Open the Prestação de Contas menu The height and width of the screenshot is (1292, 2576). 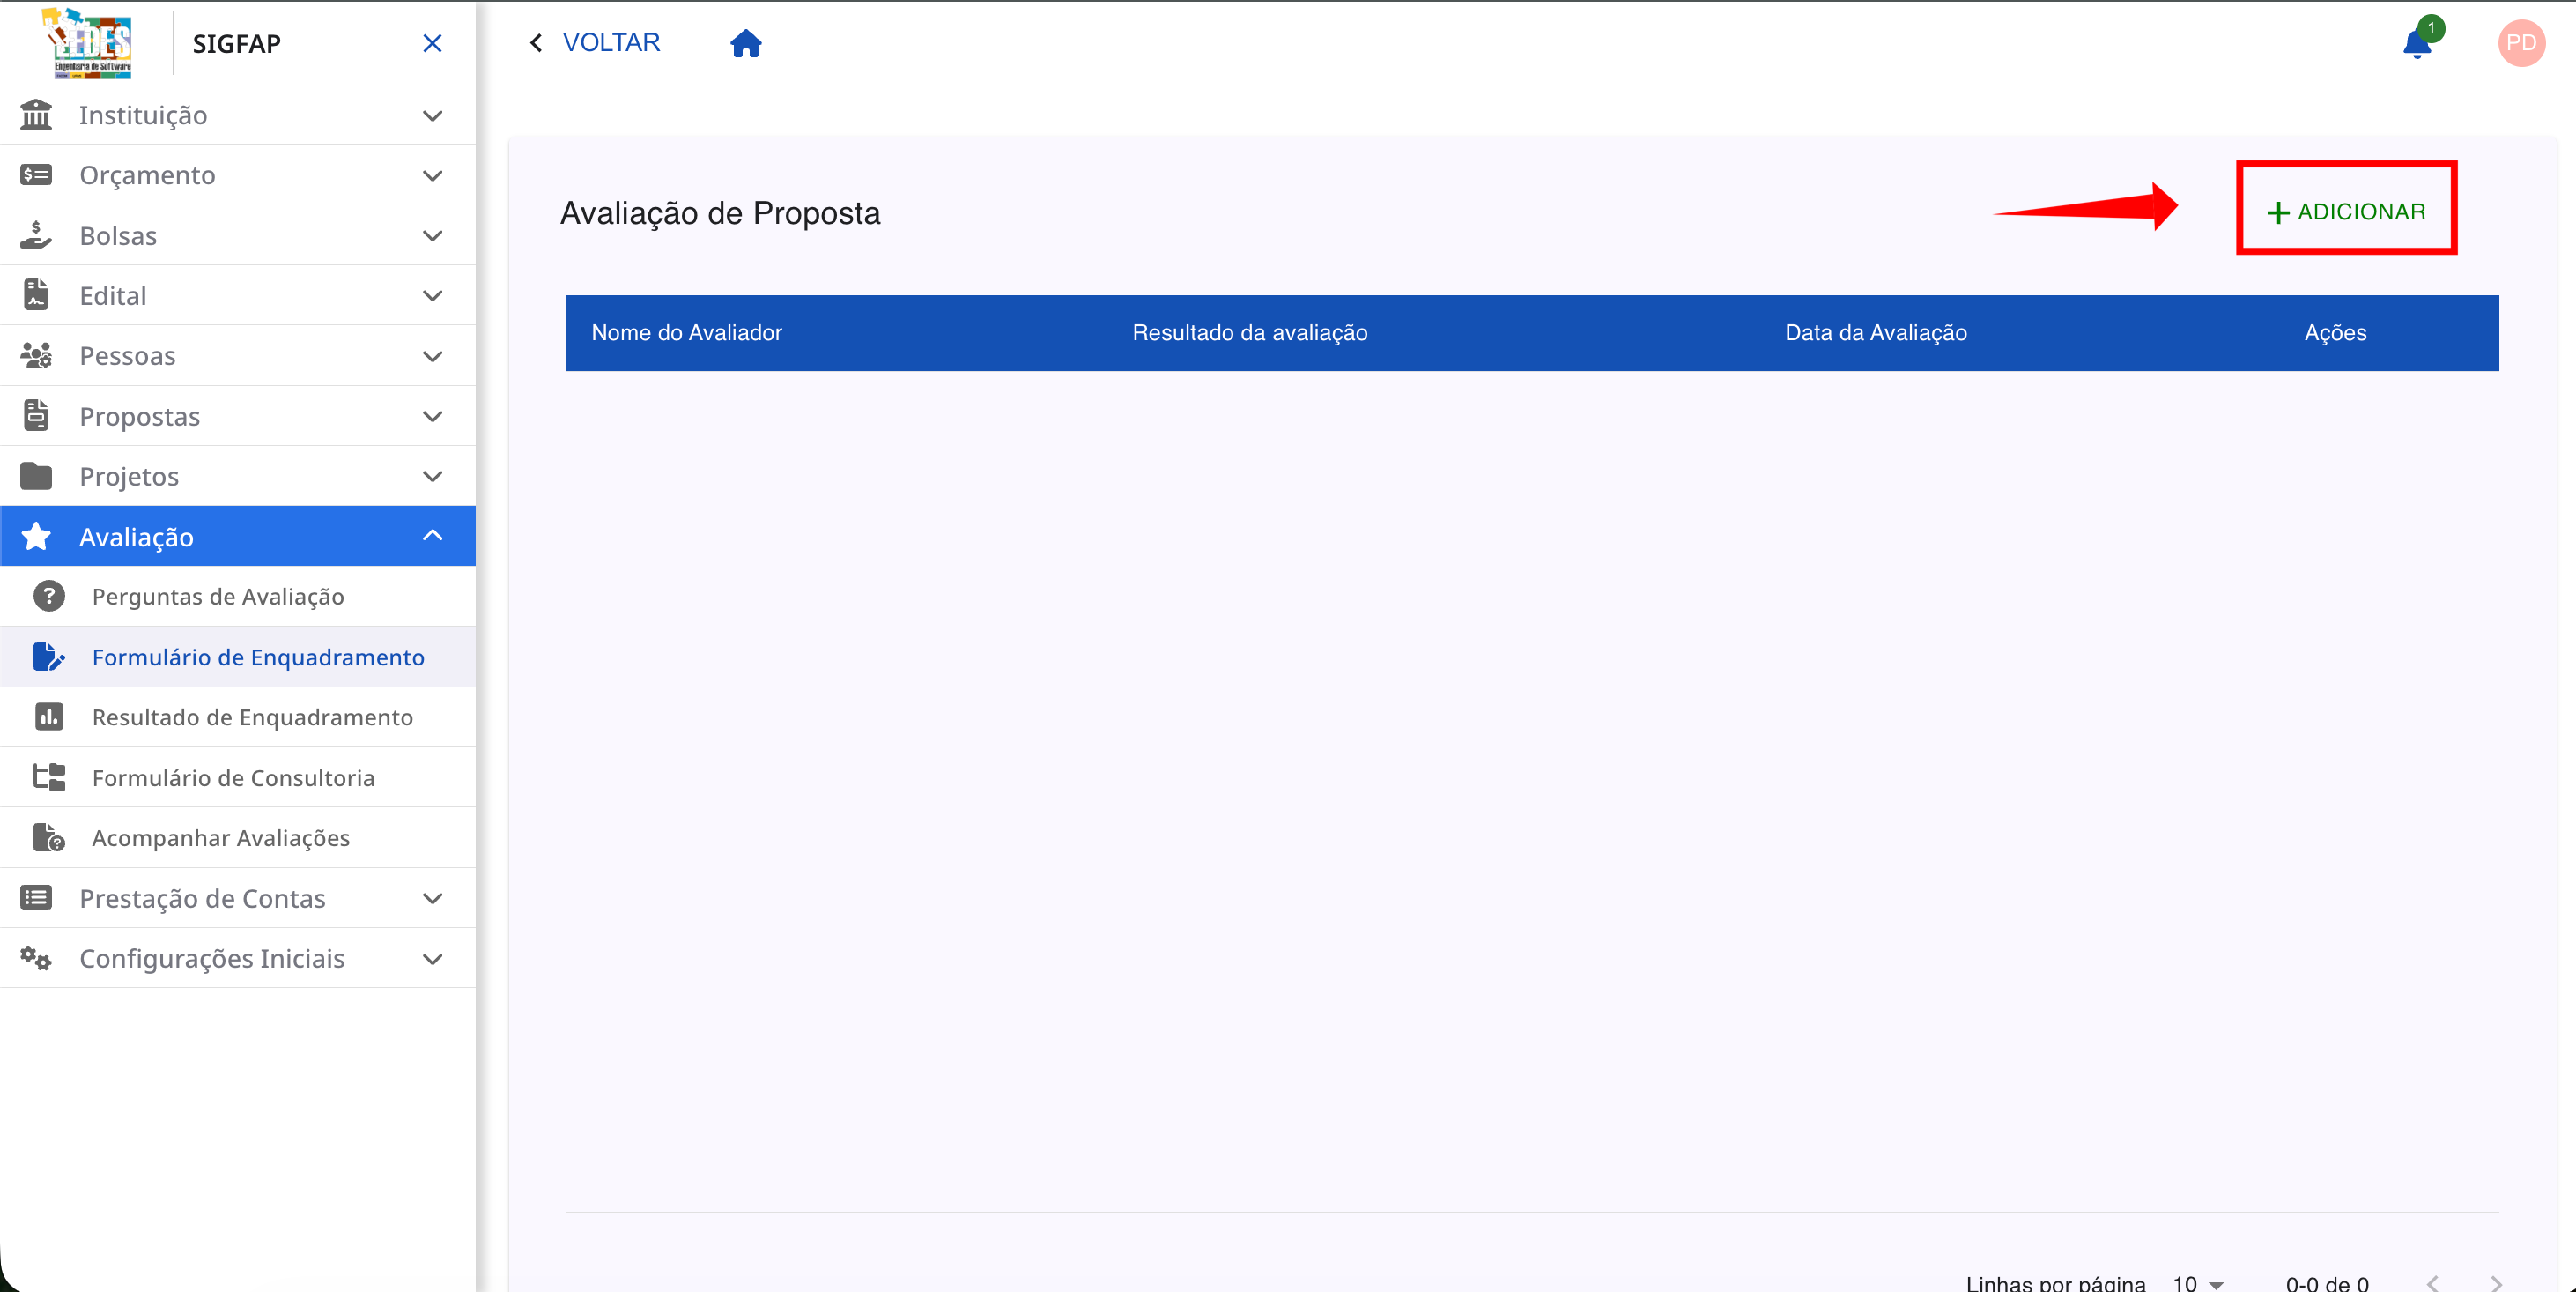click(x=237, y=898)
